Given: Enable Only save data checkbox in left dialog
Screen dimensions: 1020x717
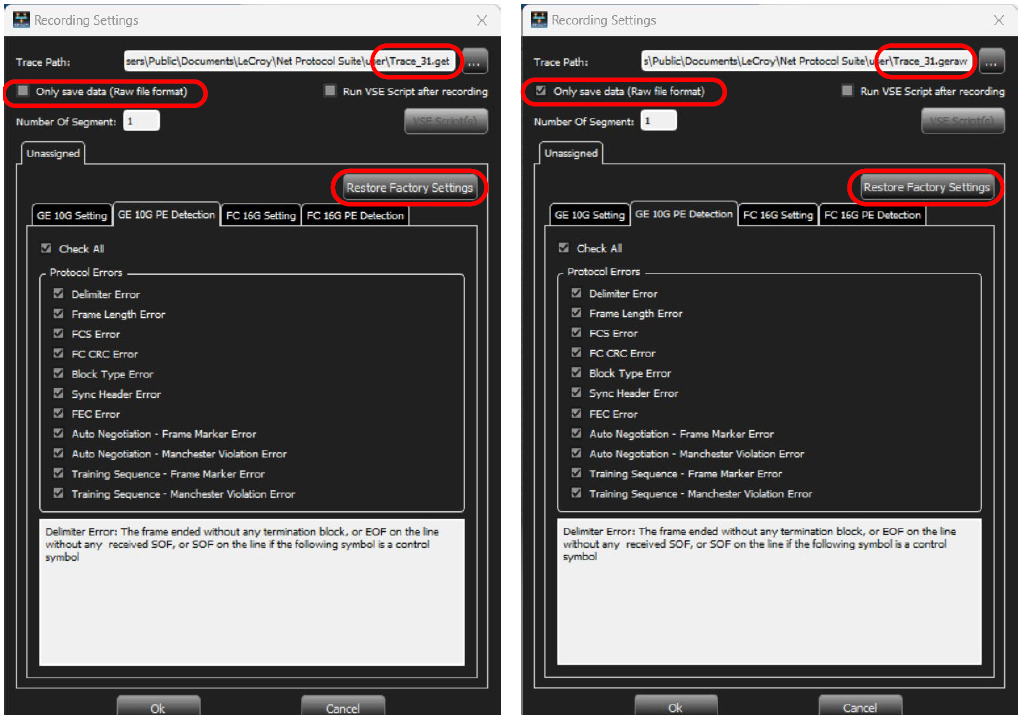Looking at the screenshot, I should click(23, 91).
